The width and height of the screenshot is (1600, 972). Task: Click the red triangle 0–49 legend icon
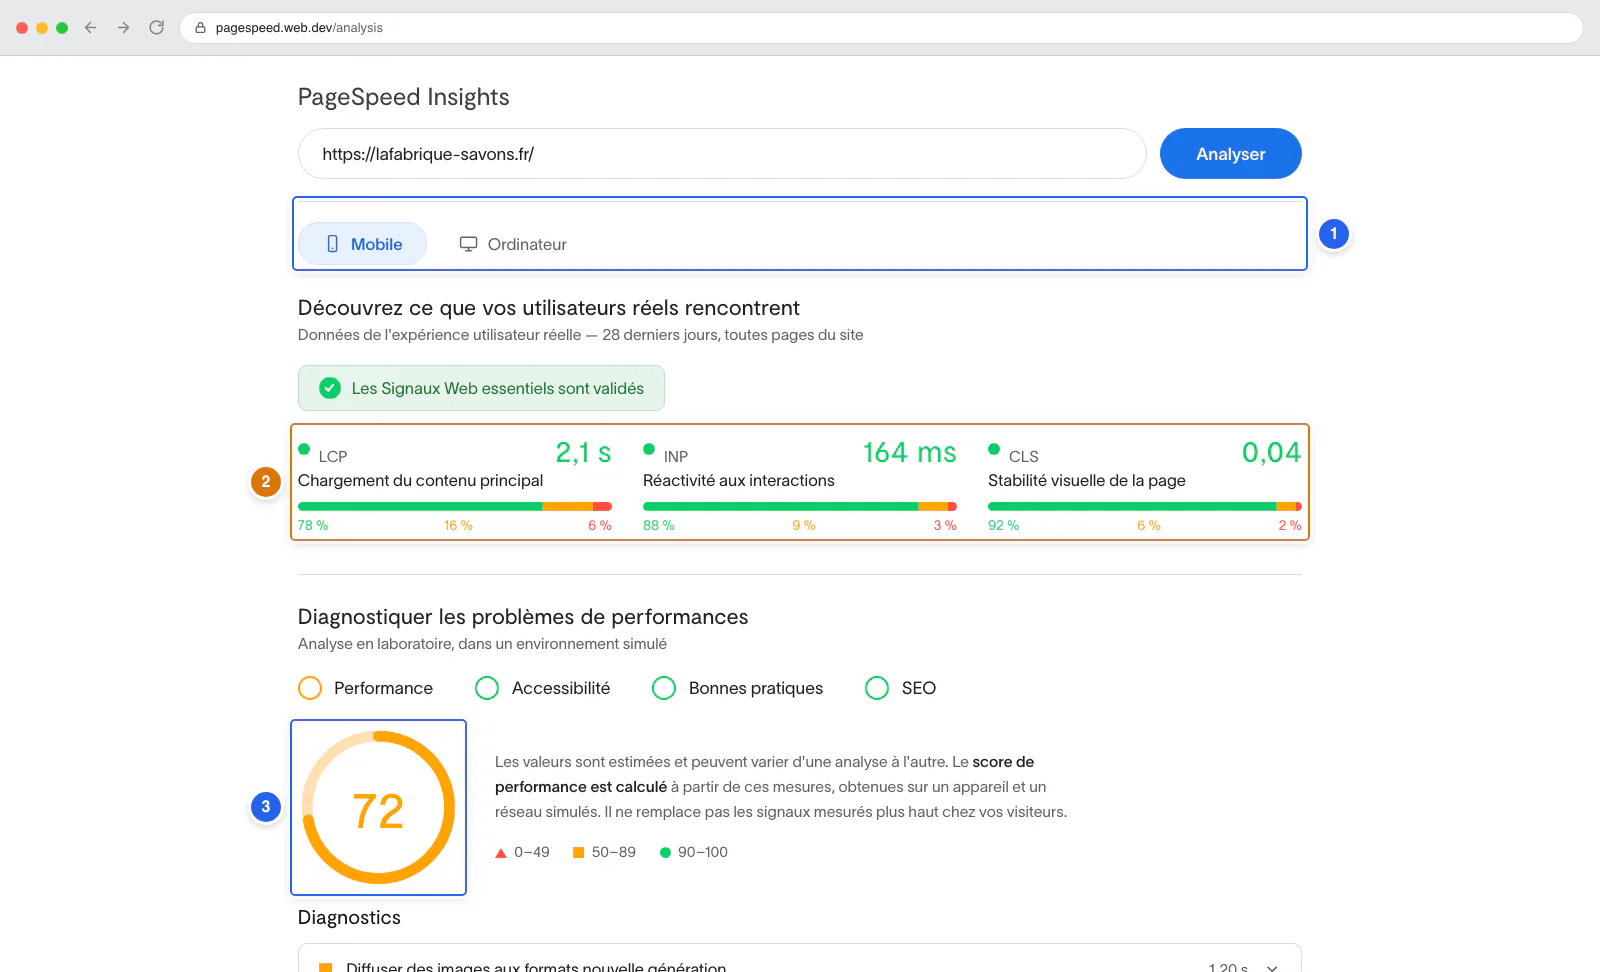(x=501, y=853)
